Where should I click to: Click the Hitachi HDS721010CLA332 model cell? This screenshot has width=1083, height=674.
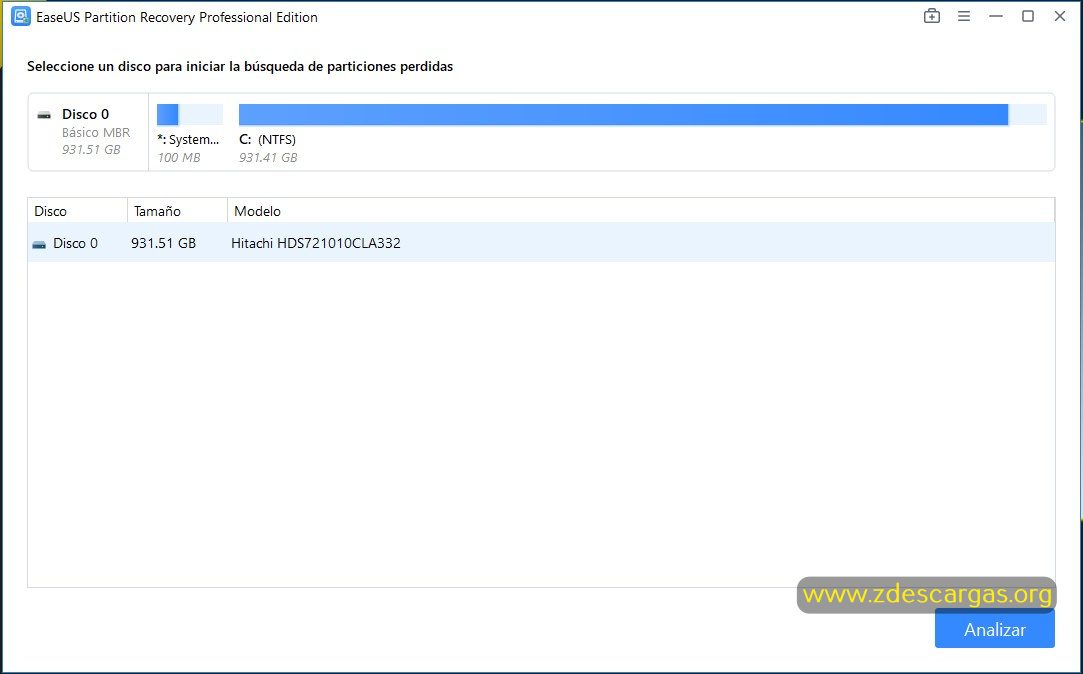pos(316,243)
